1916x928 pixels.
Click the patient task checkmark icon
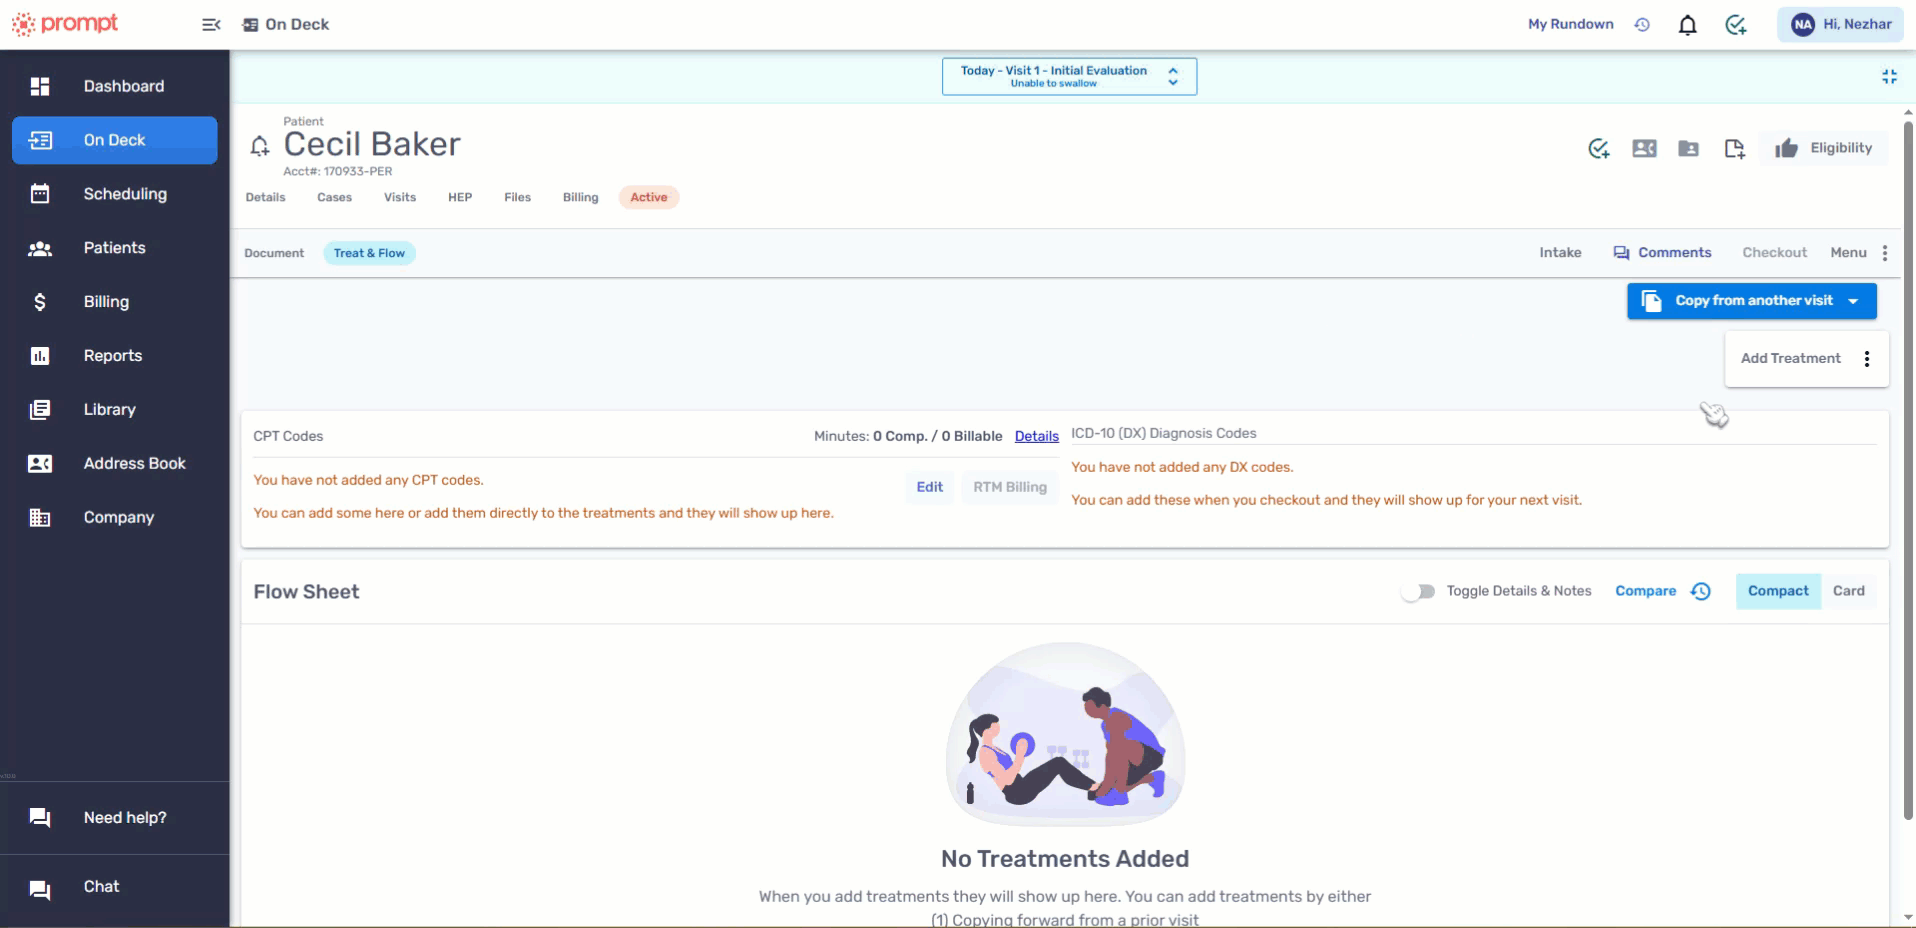pyautogui.click(x=1599, y=149)
